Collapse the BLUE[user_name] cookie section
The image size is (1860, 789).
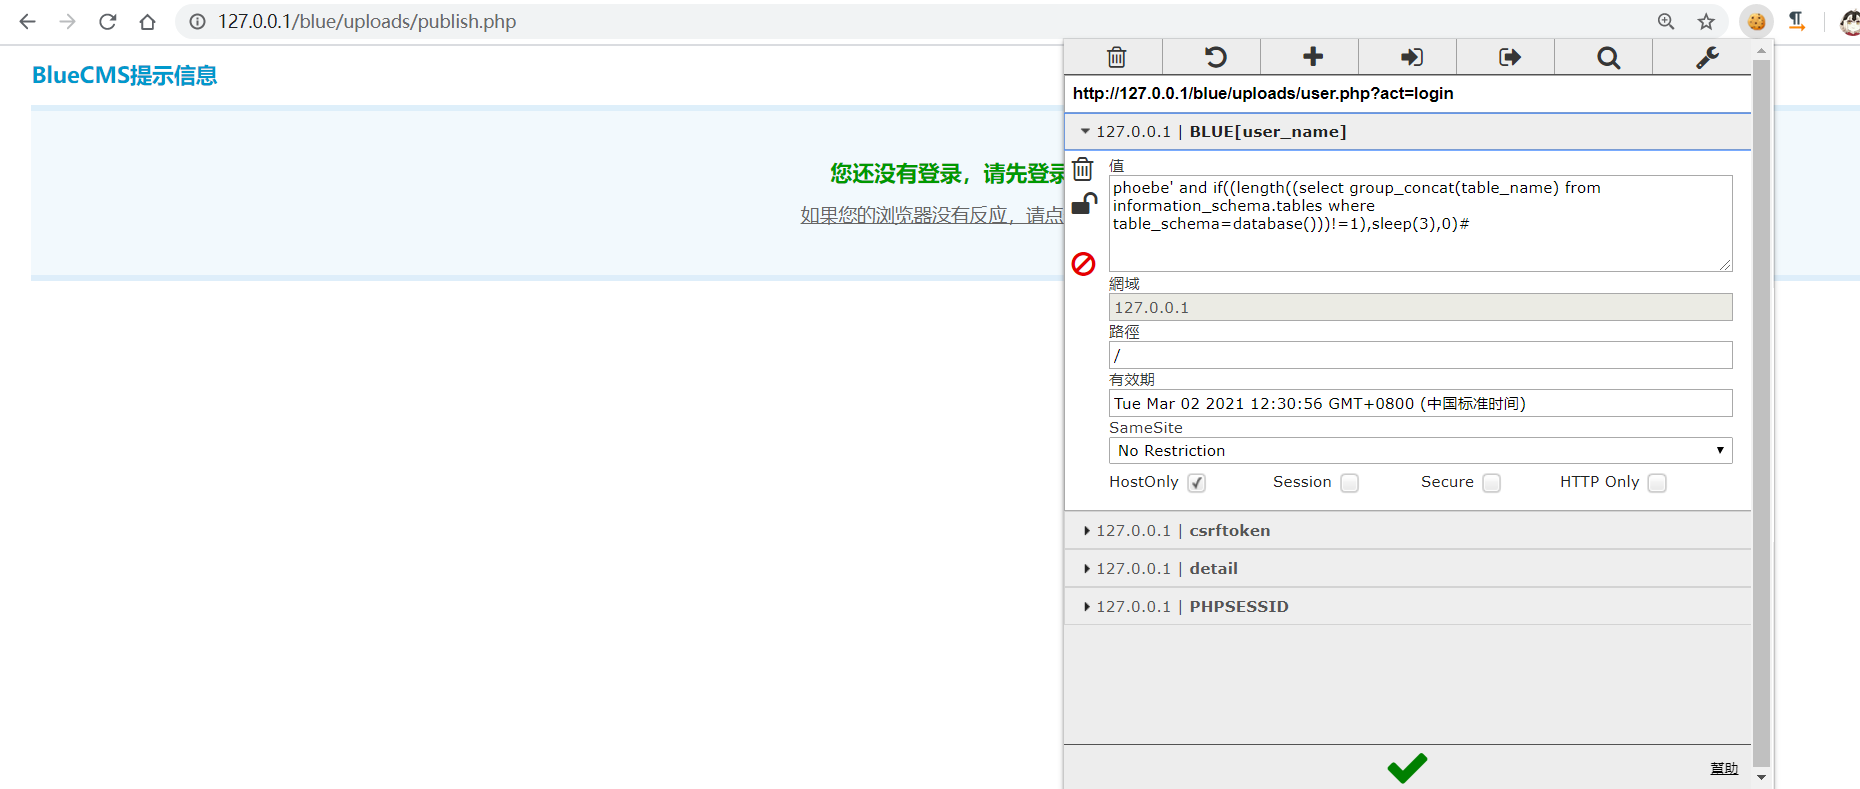coord(1408,132)
